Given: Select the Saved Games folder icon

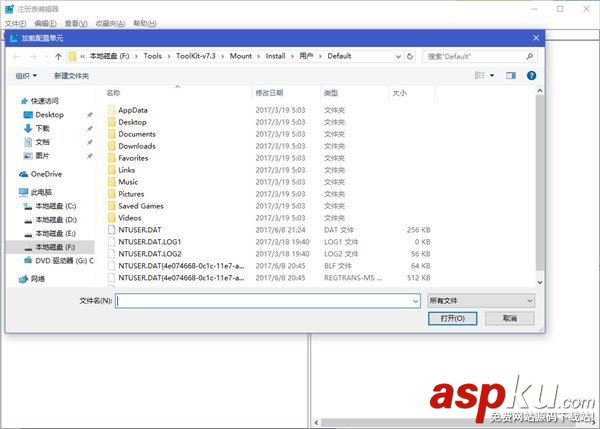Looking at the screenshot, I should [111, 206].
